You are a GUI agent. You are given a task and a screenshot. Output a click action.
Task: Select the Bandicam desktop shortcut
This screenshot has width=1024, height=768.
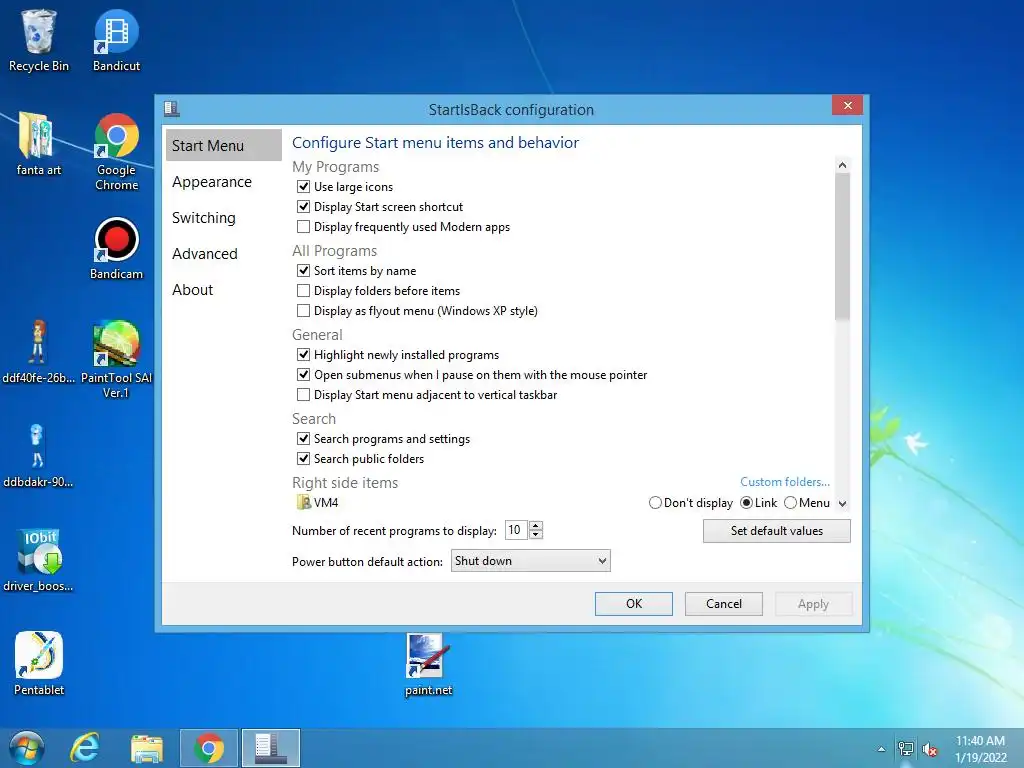point(116,248)
